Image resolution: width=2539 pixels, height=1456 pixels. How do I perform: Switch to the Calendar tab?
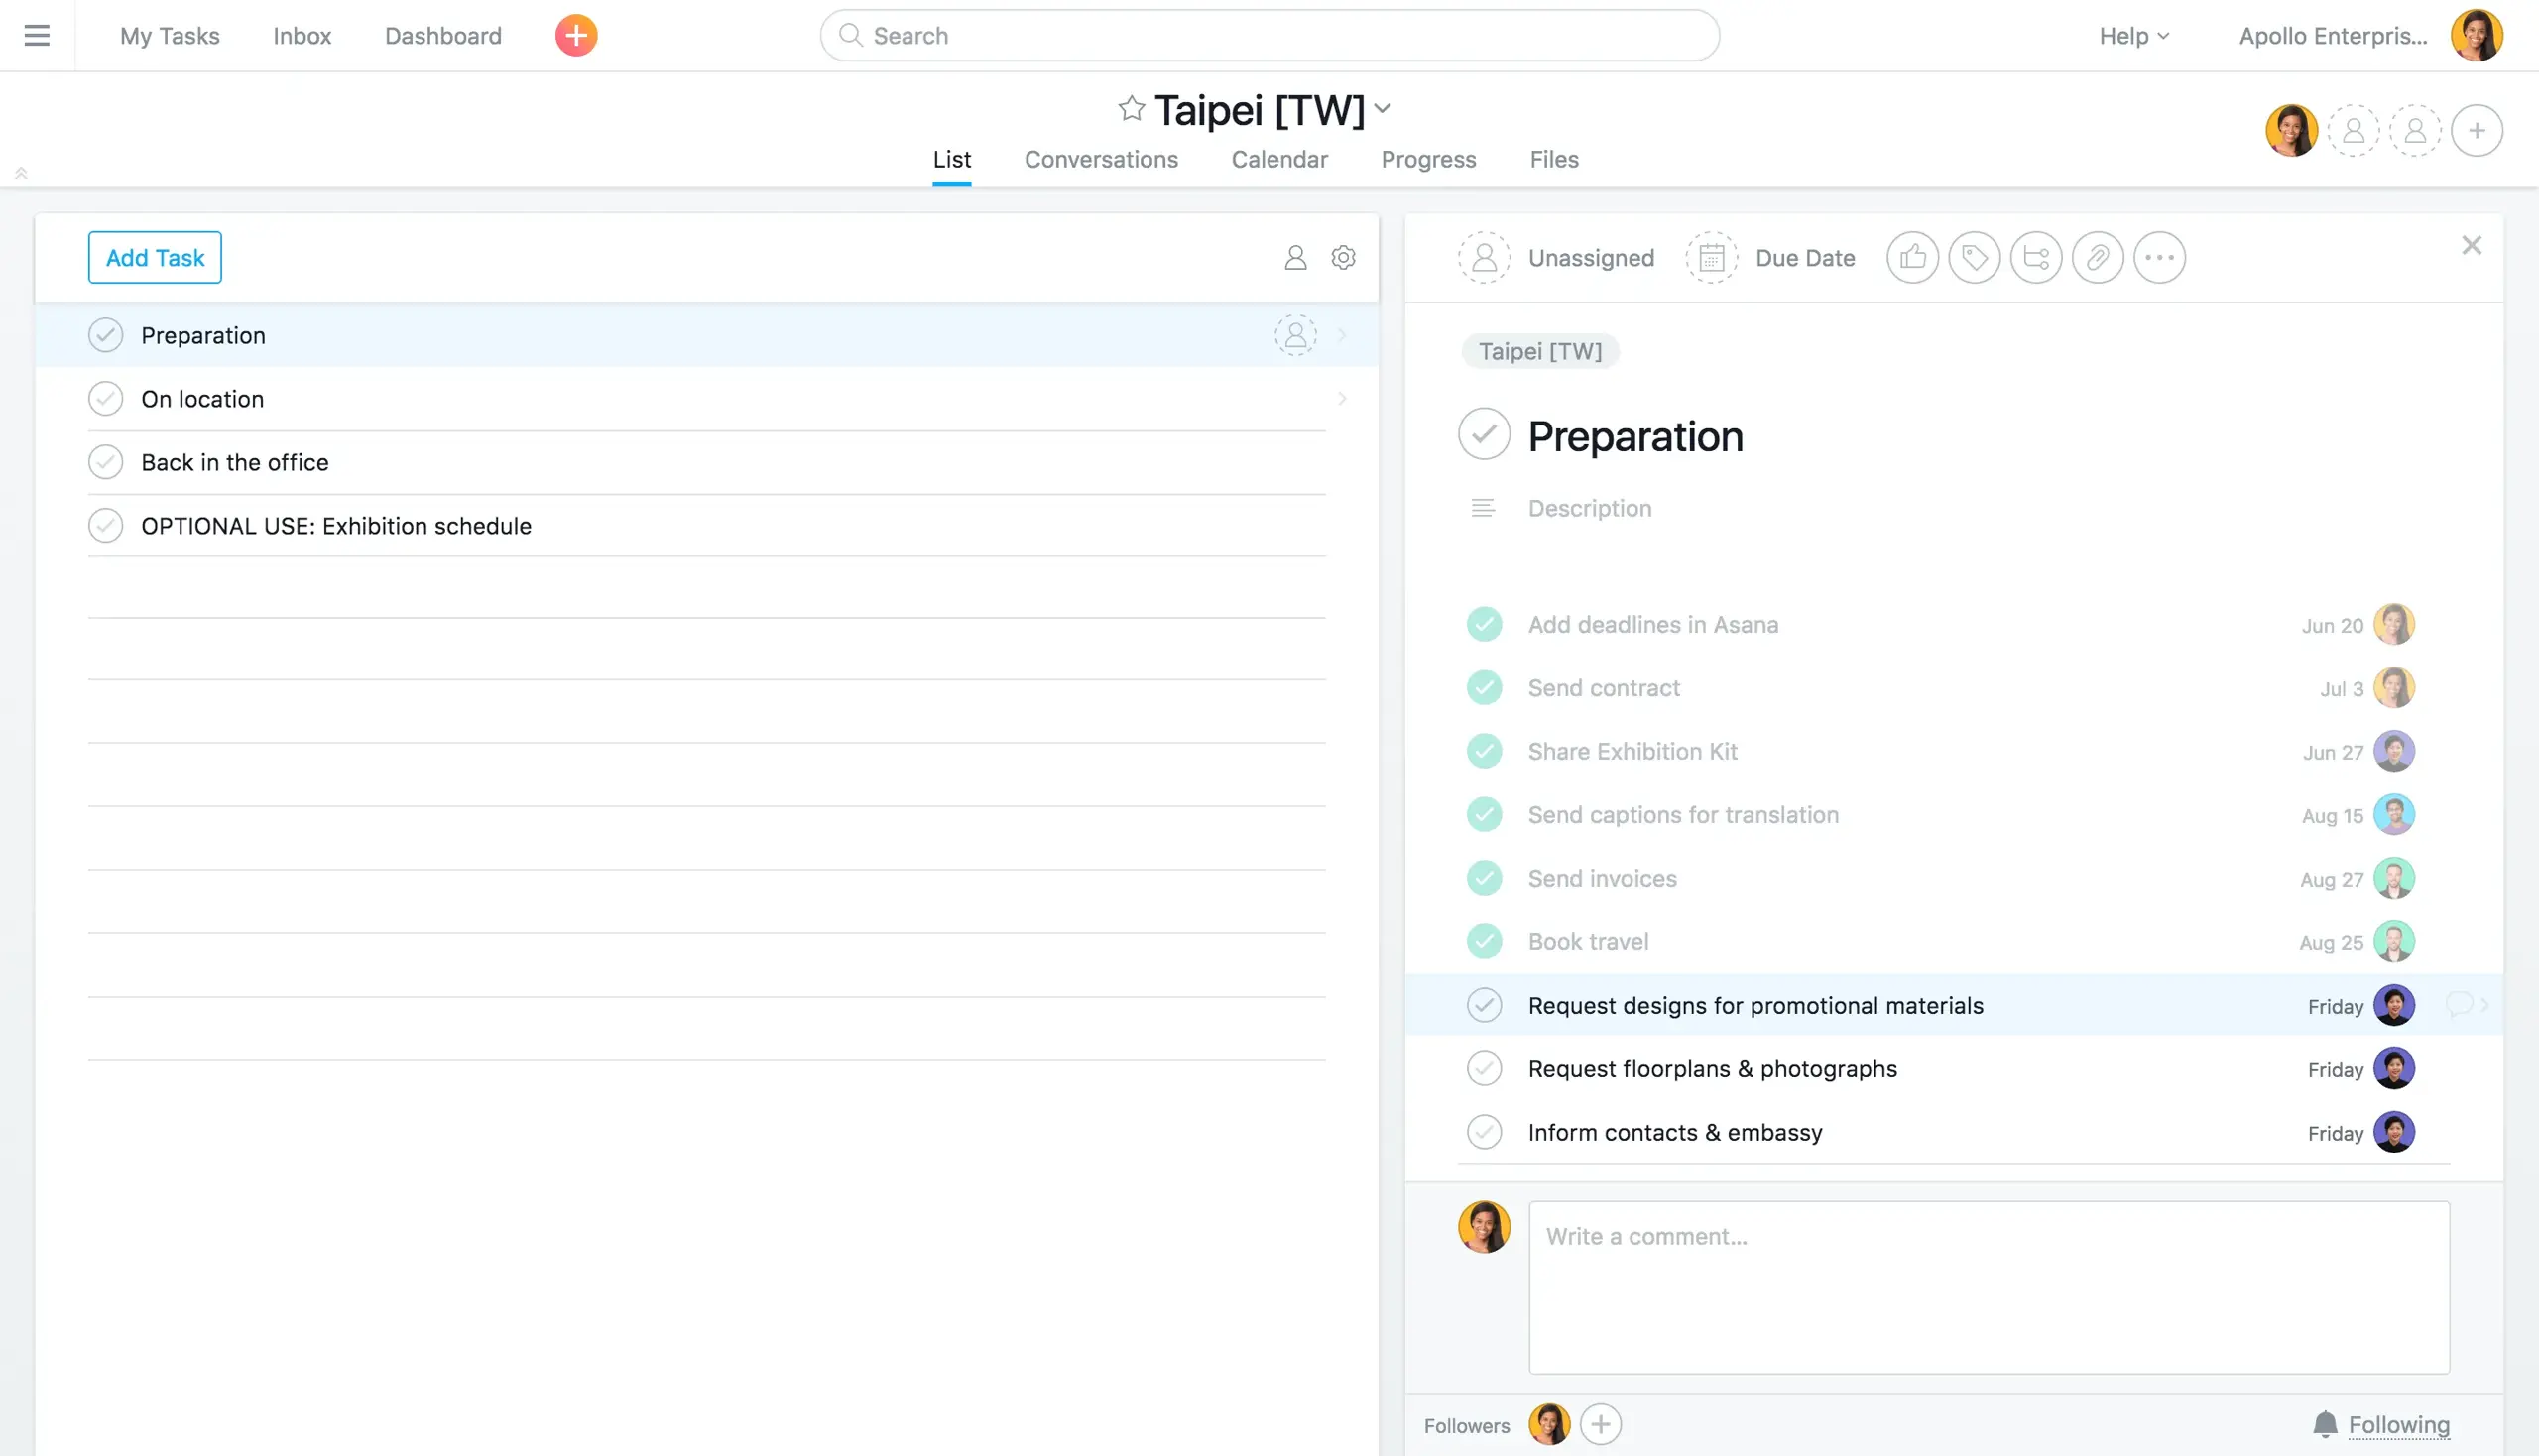[x=1280, y=161]
